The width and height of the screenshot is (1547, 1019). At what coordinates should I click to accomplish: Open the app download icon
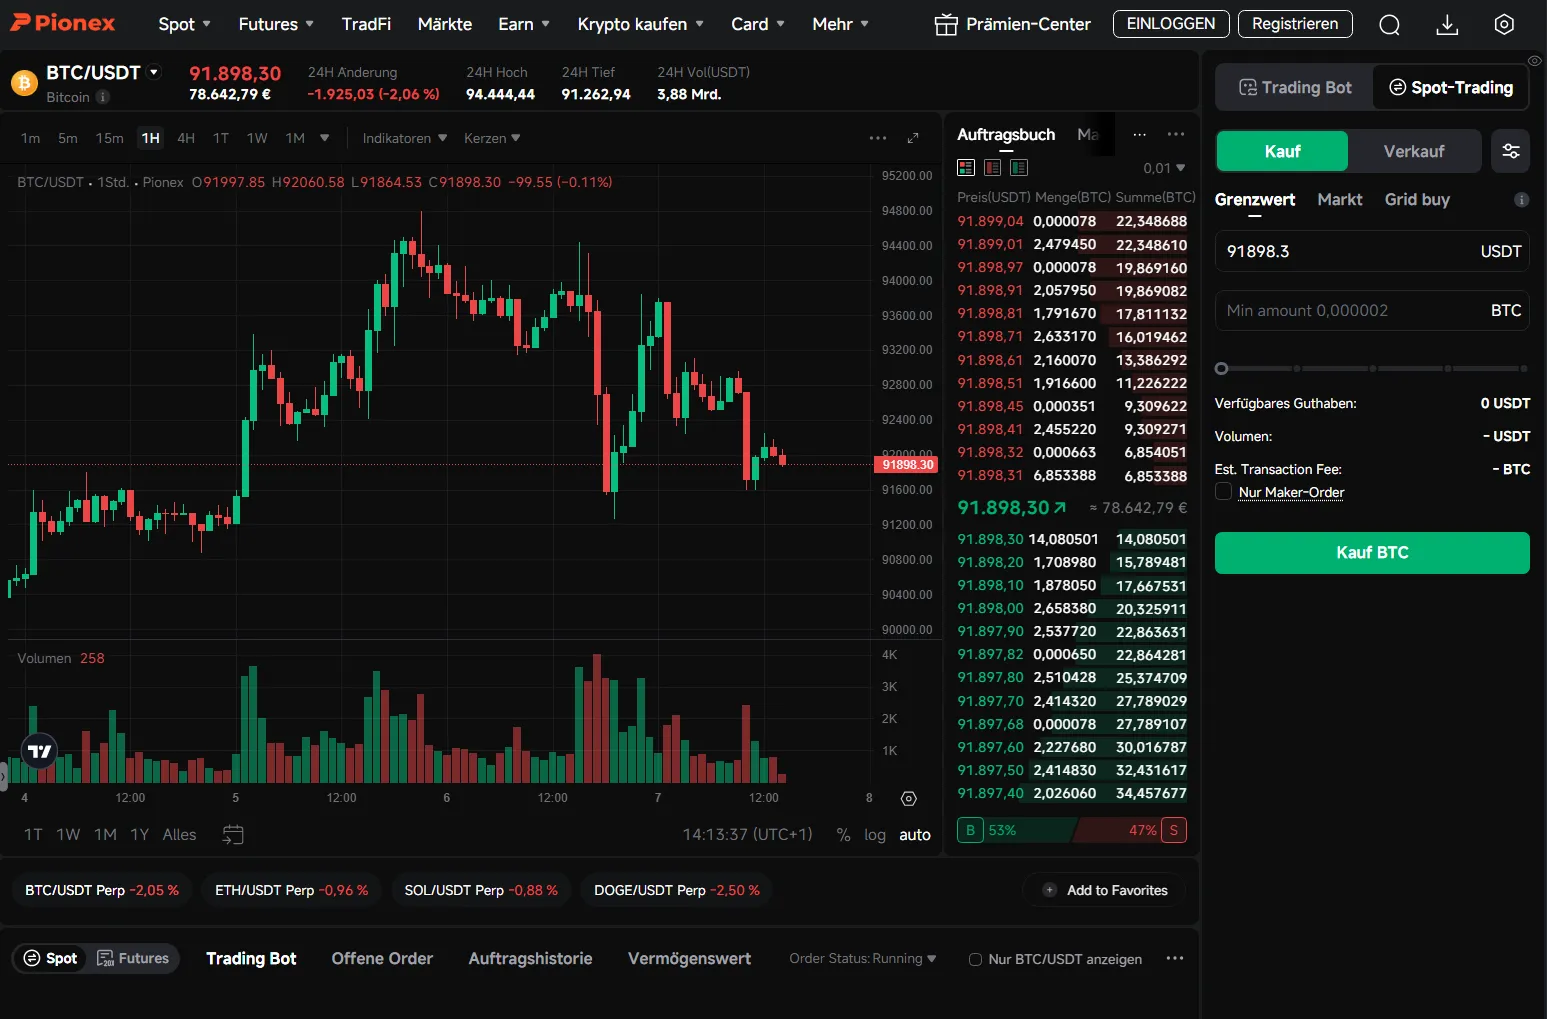1447,25
